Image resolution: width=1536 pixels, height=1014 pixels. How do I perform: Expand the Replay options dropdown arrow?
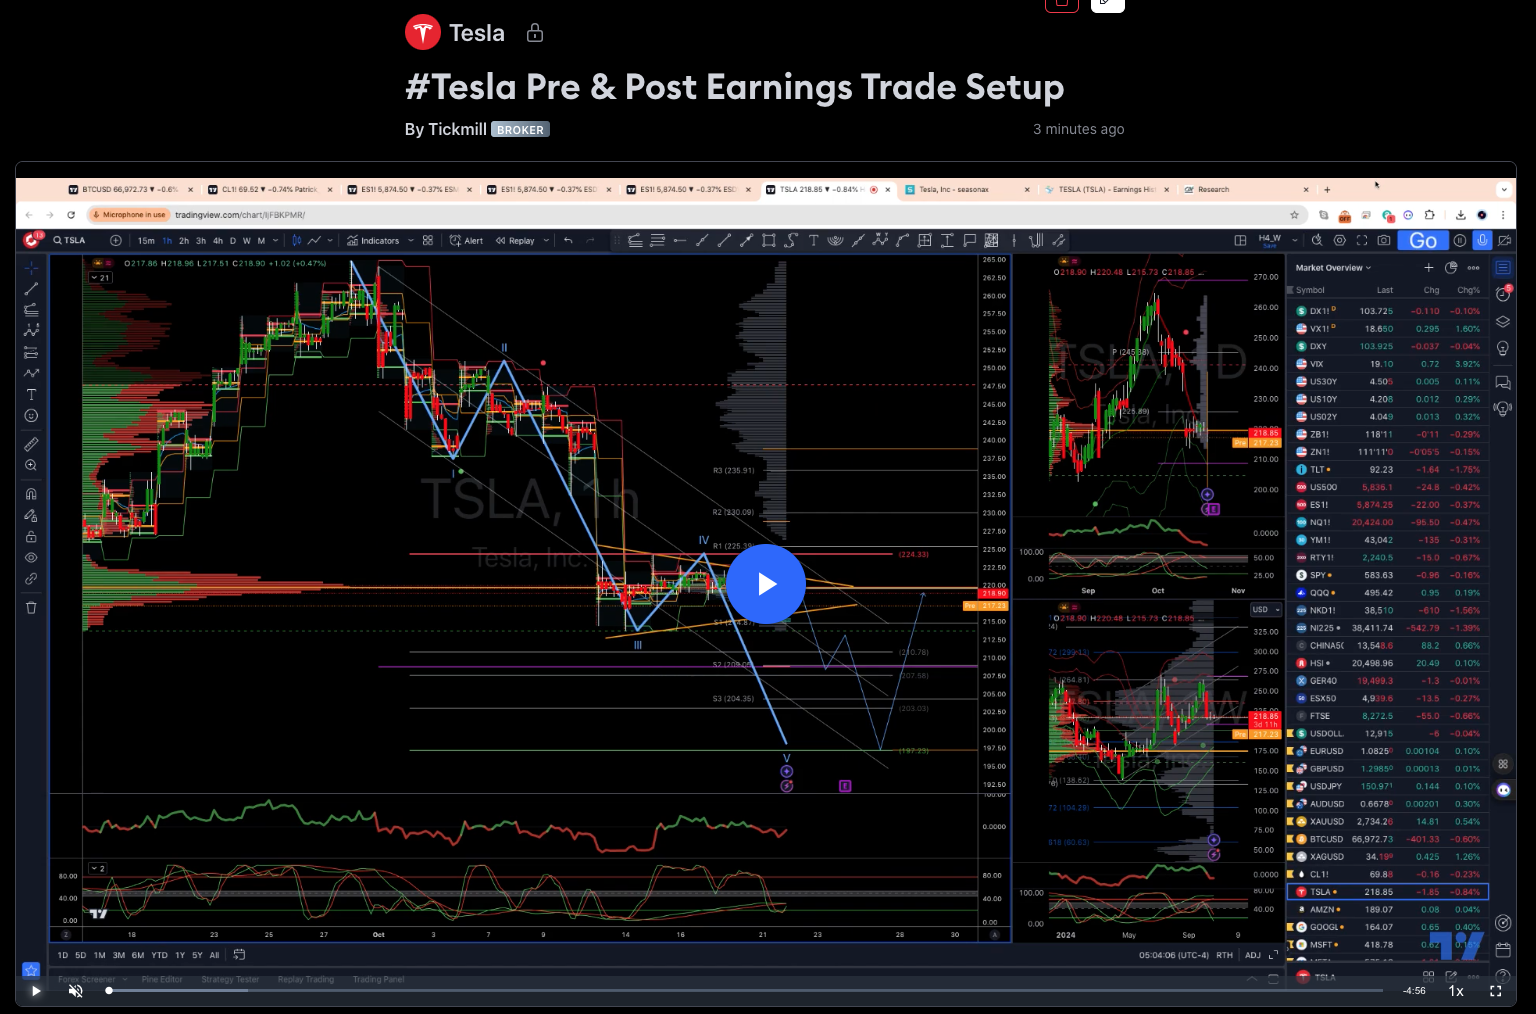(x=546, y=240)
